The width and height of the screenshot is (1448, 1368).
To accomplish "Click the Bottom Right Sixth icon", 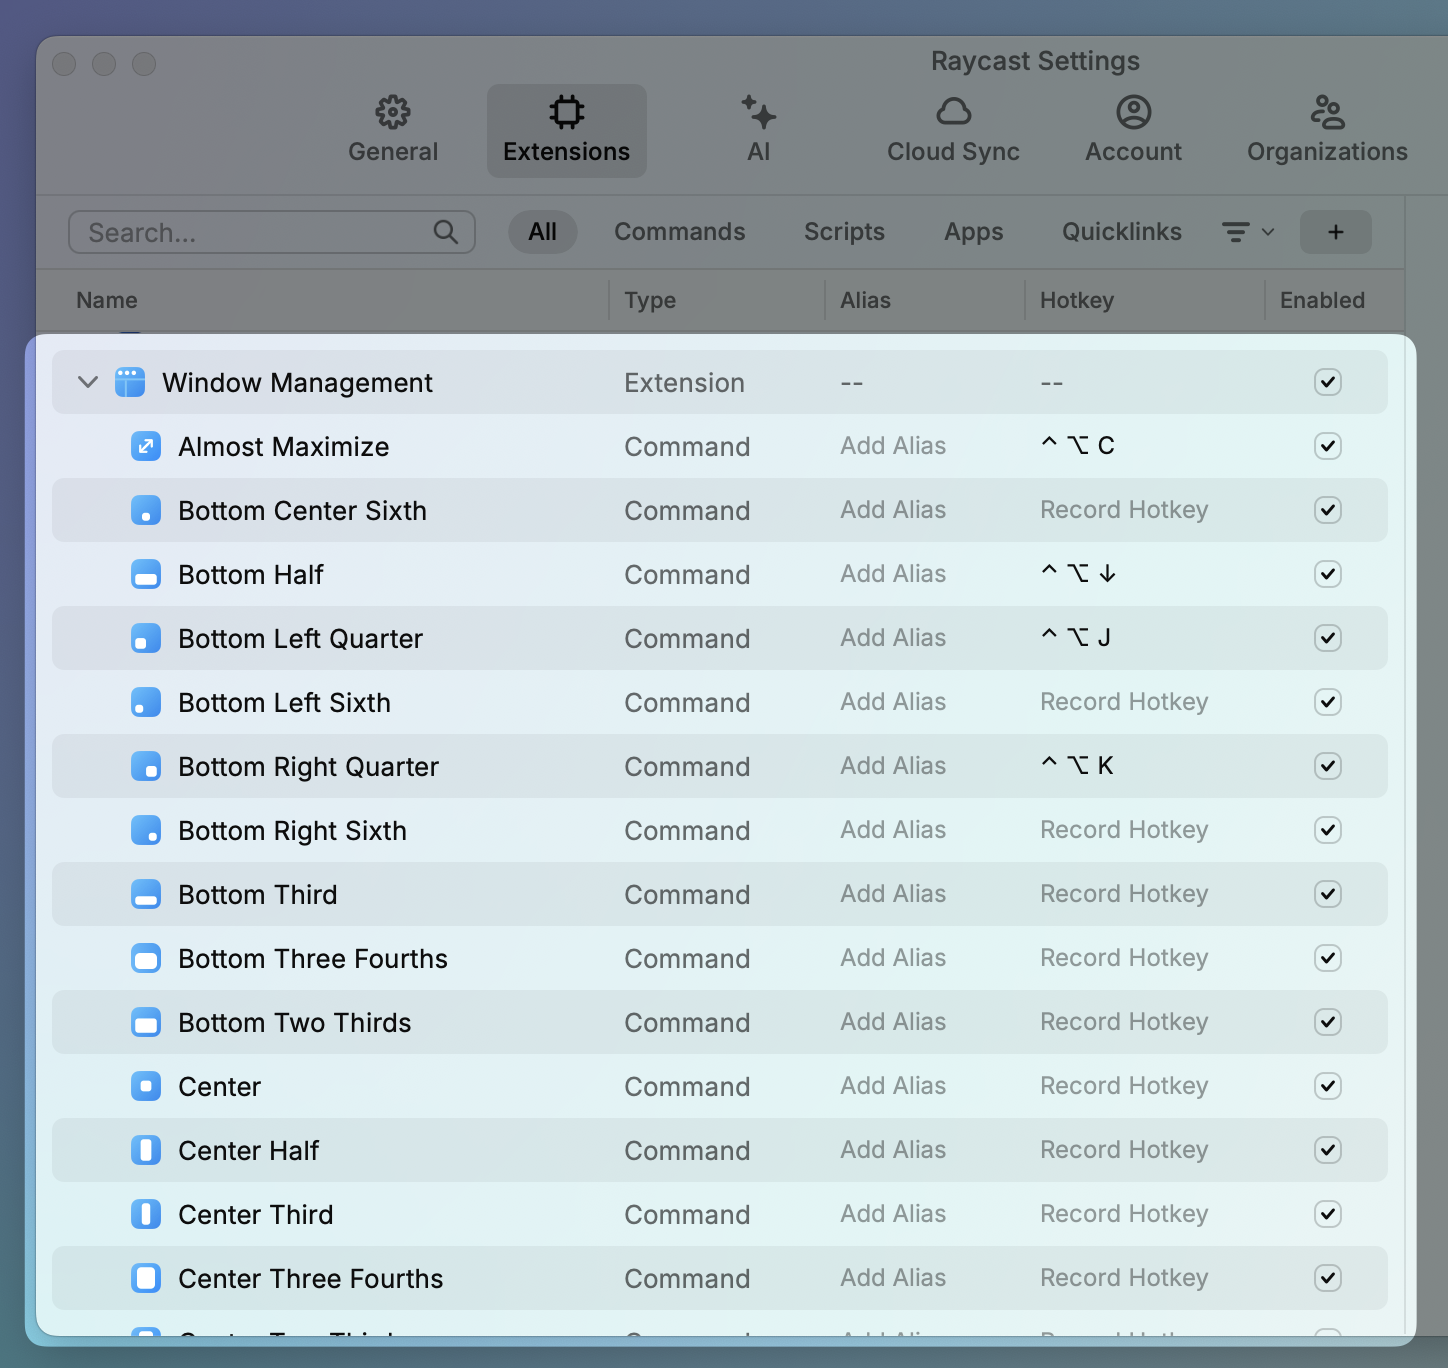I will click(x=146, y=830).
